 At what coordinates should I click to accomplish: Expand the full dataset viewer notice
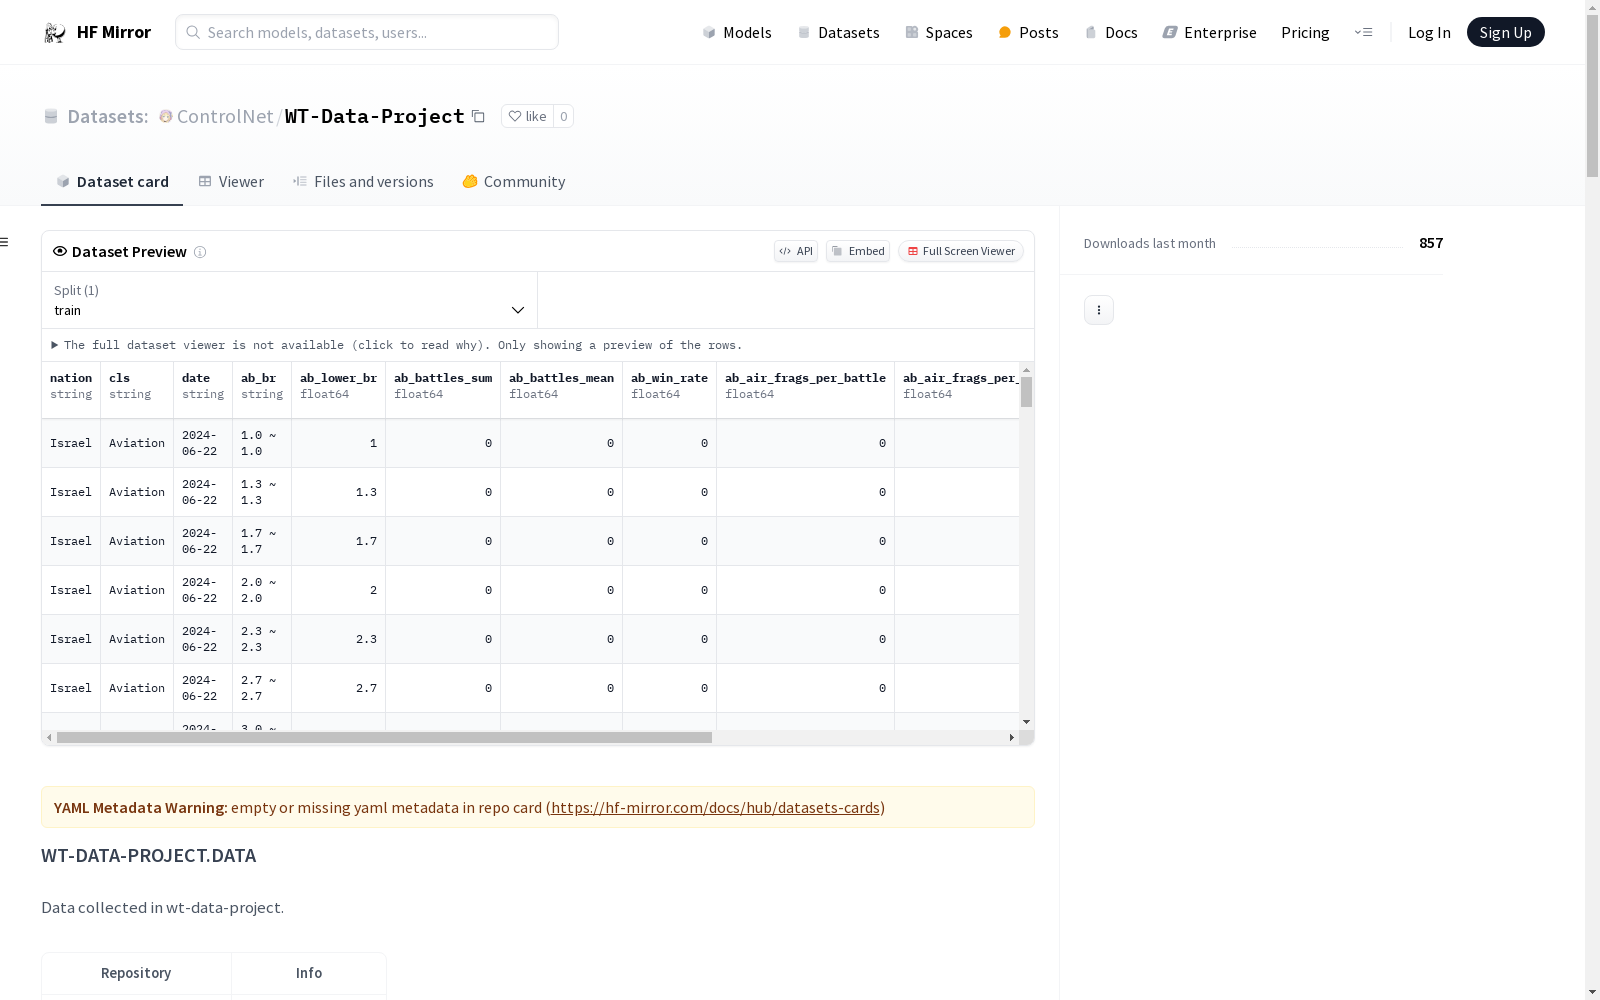[397, 345]
